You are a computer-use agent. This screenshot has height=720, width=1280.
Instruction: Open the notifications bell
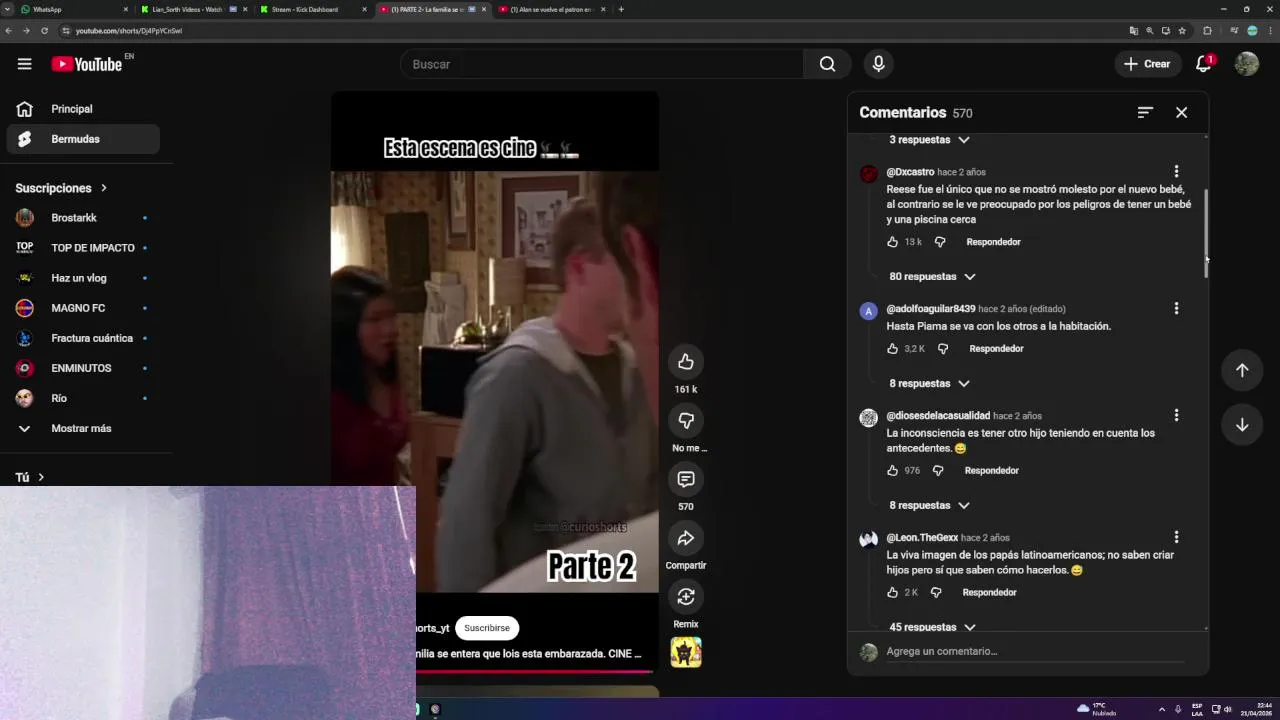[1203, 64]
